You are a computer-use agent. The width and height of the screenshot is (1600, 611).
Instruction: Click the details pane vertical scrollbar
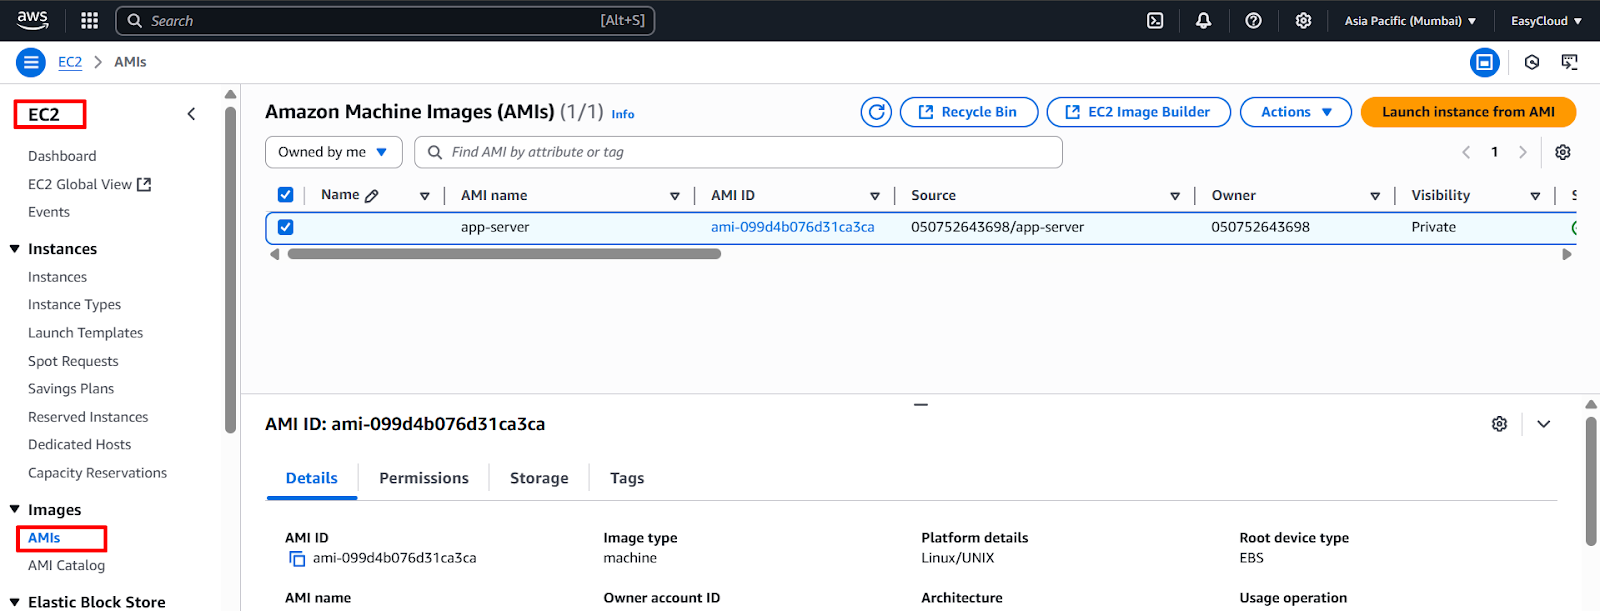1591,481
